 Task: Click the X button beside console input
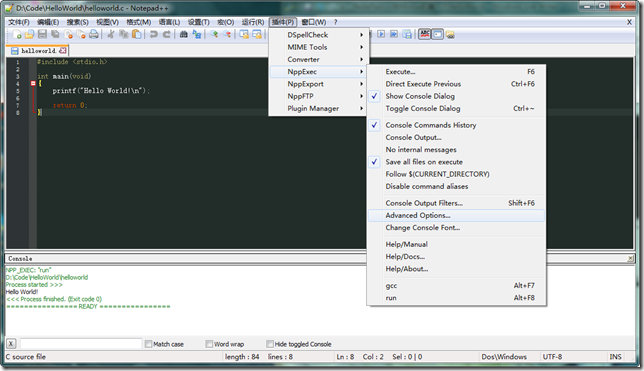click(x=11, y=343)
